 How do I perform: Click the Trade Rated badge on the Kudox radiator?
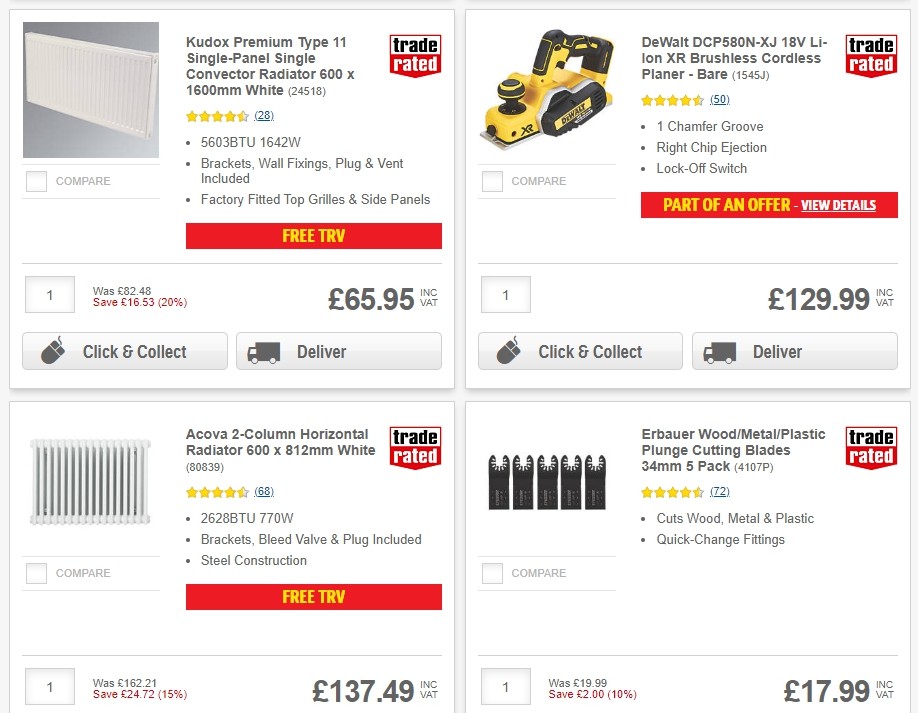pyautogui.click(x=417, y=55)
